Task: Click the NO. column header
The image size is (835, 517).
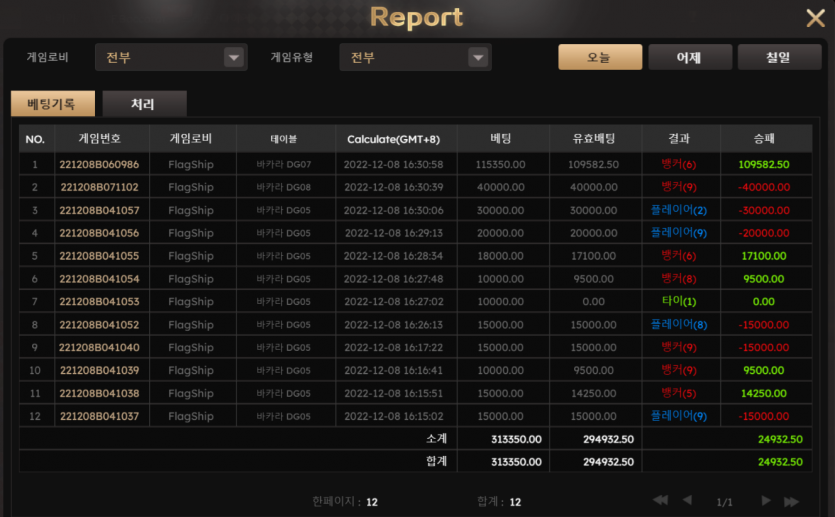Action: click(x=35, y=139)
